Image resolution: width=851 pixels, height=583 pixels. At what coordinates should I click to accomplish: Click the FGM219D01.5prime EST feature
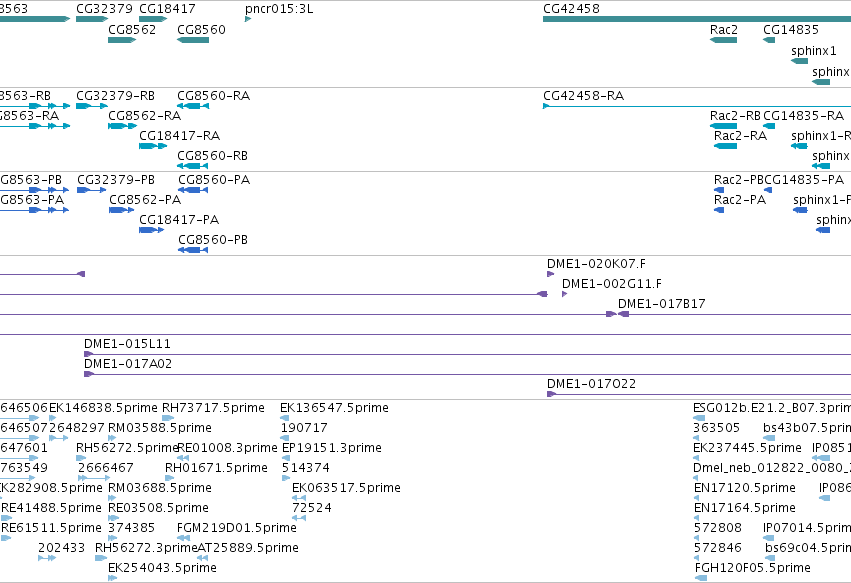(183, 538)
